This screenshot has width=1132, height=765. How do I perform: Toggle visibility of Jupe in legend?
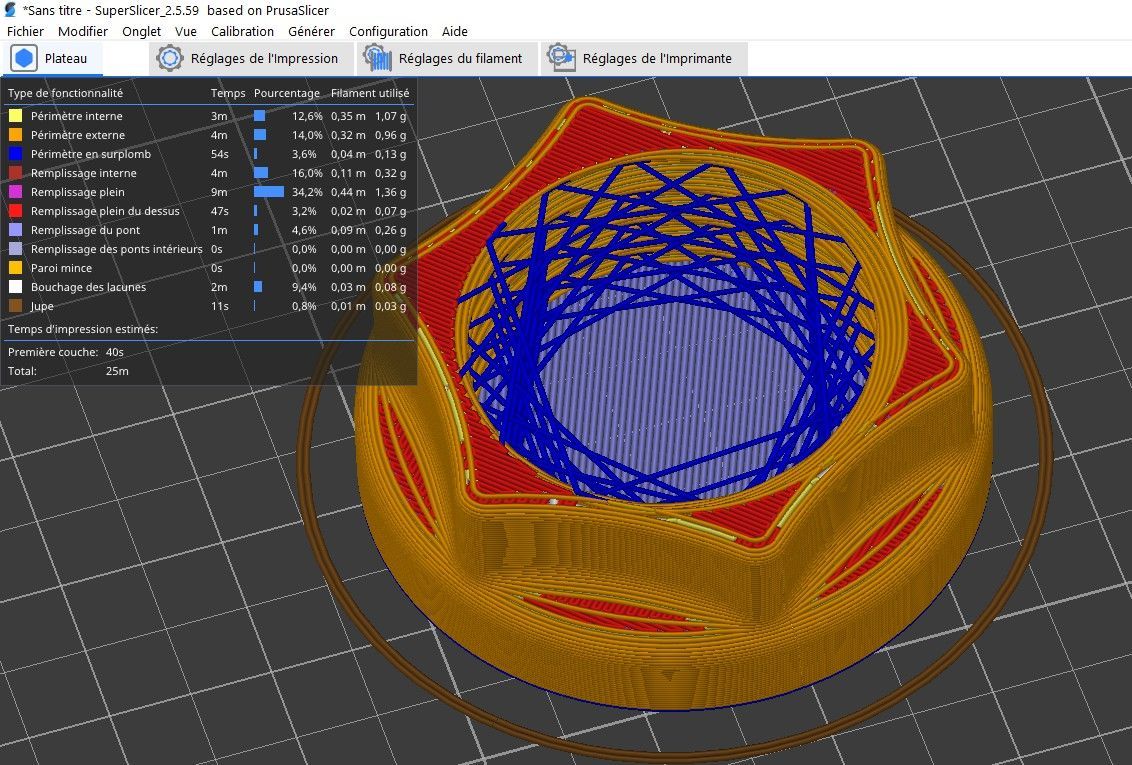[208, 306]
